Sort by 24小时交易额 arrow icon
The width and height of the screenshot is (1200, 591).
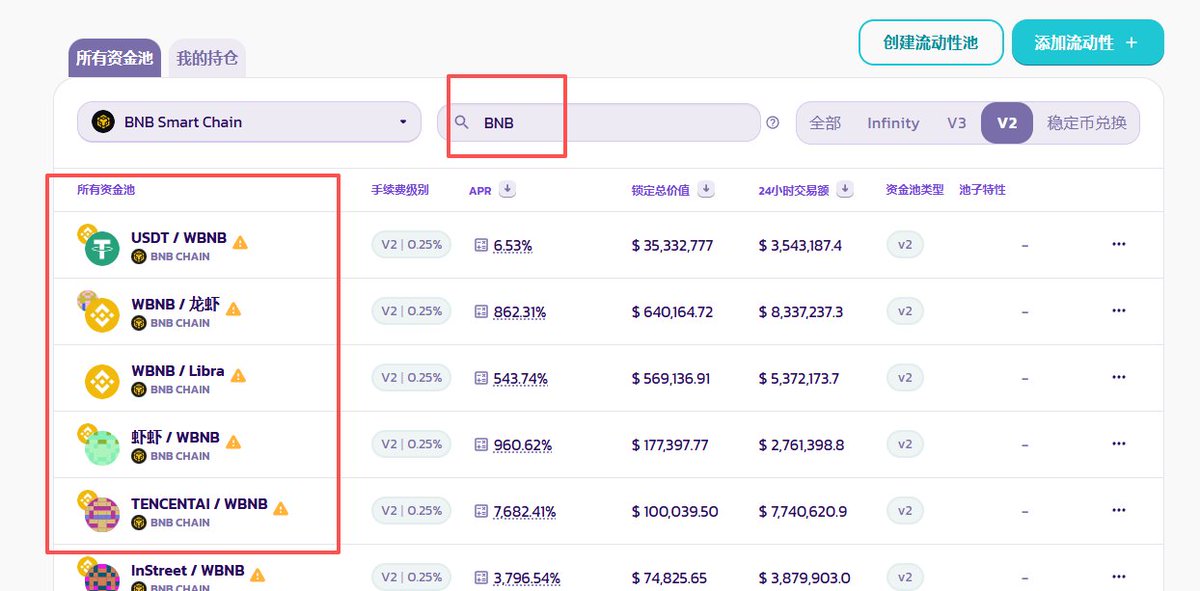[845, 189]
